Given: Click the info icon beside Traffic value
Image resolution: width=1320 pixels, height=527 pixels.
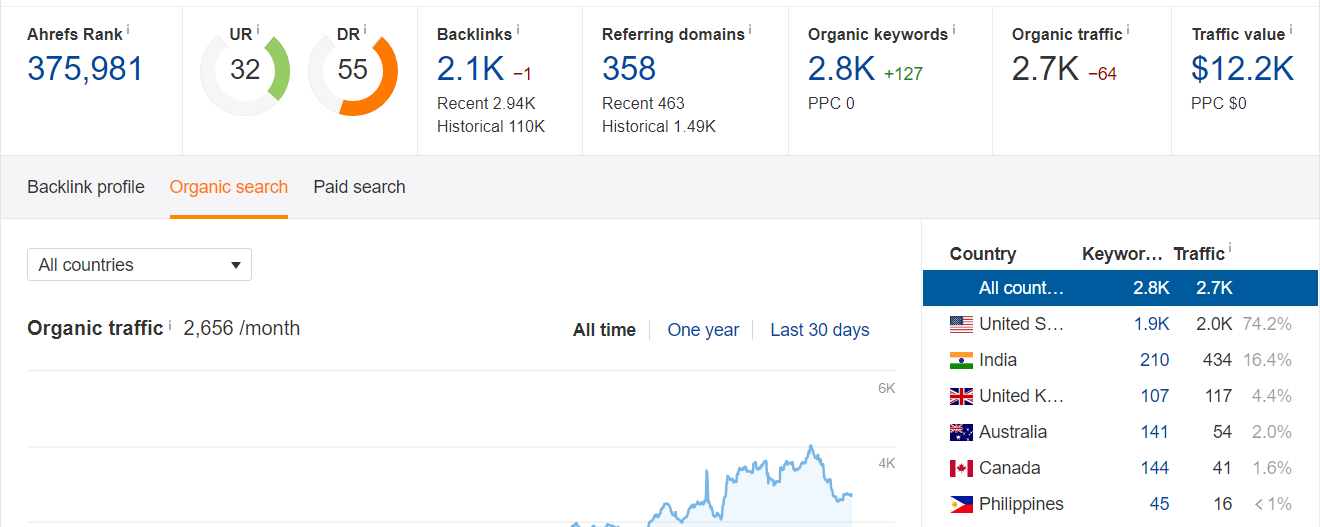Looking at the screenshot, I should tap(1290, 30).
